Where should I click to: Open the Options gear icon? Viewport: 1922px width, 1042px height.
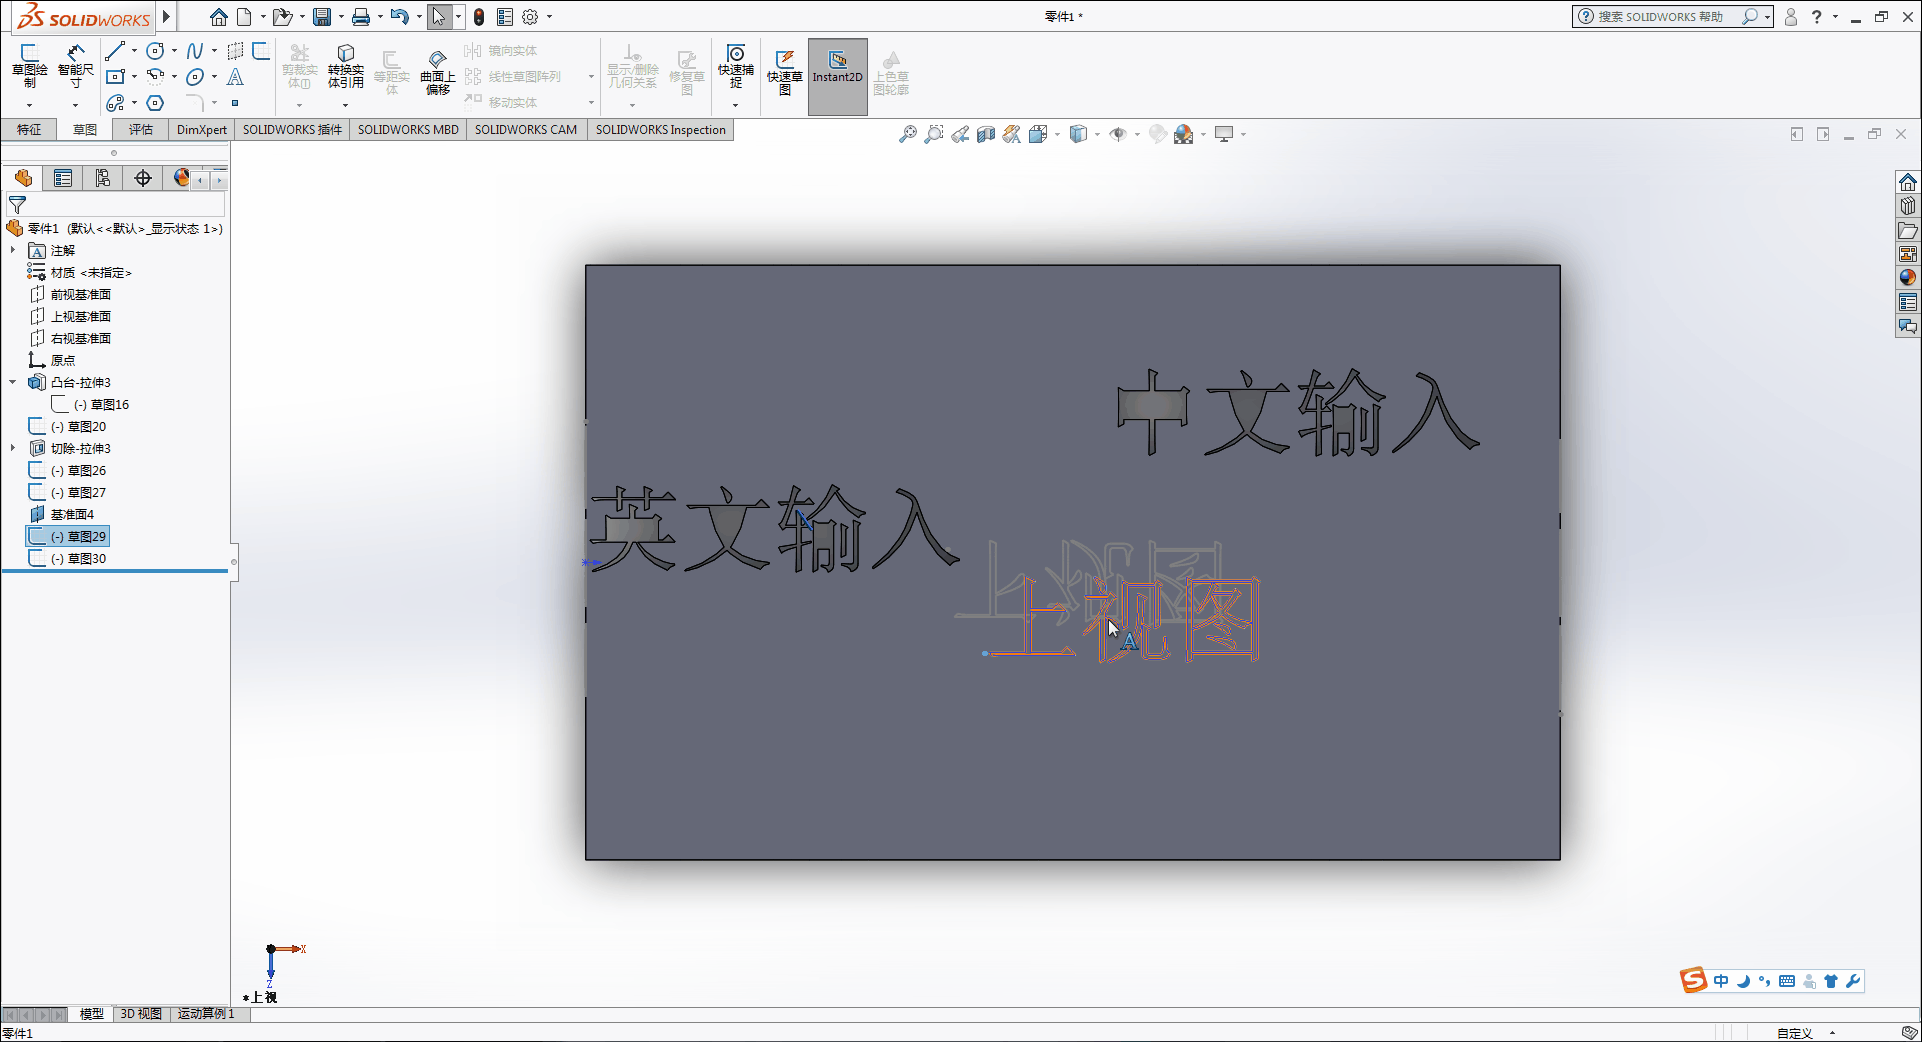click(x=531, y=17)
